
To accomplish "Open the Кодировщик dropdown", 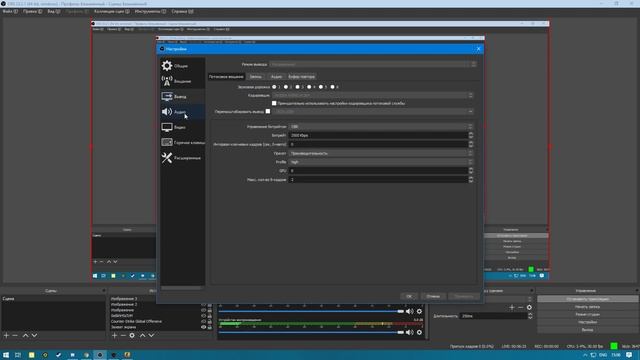I will (373, 96).
